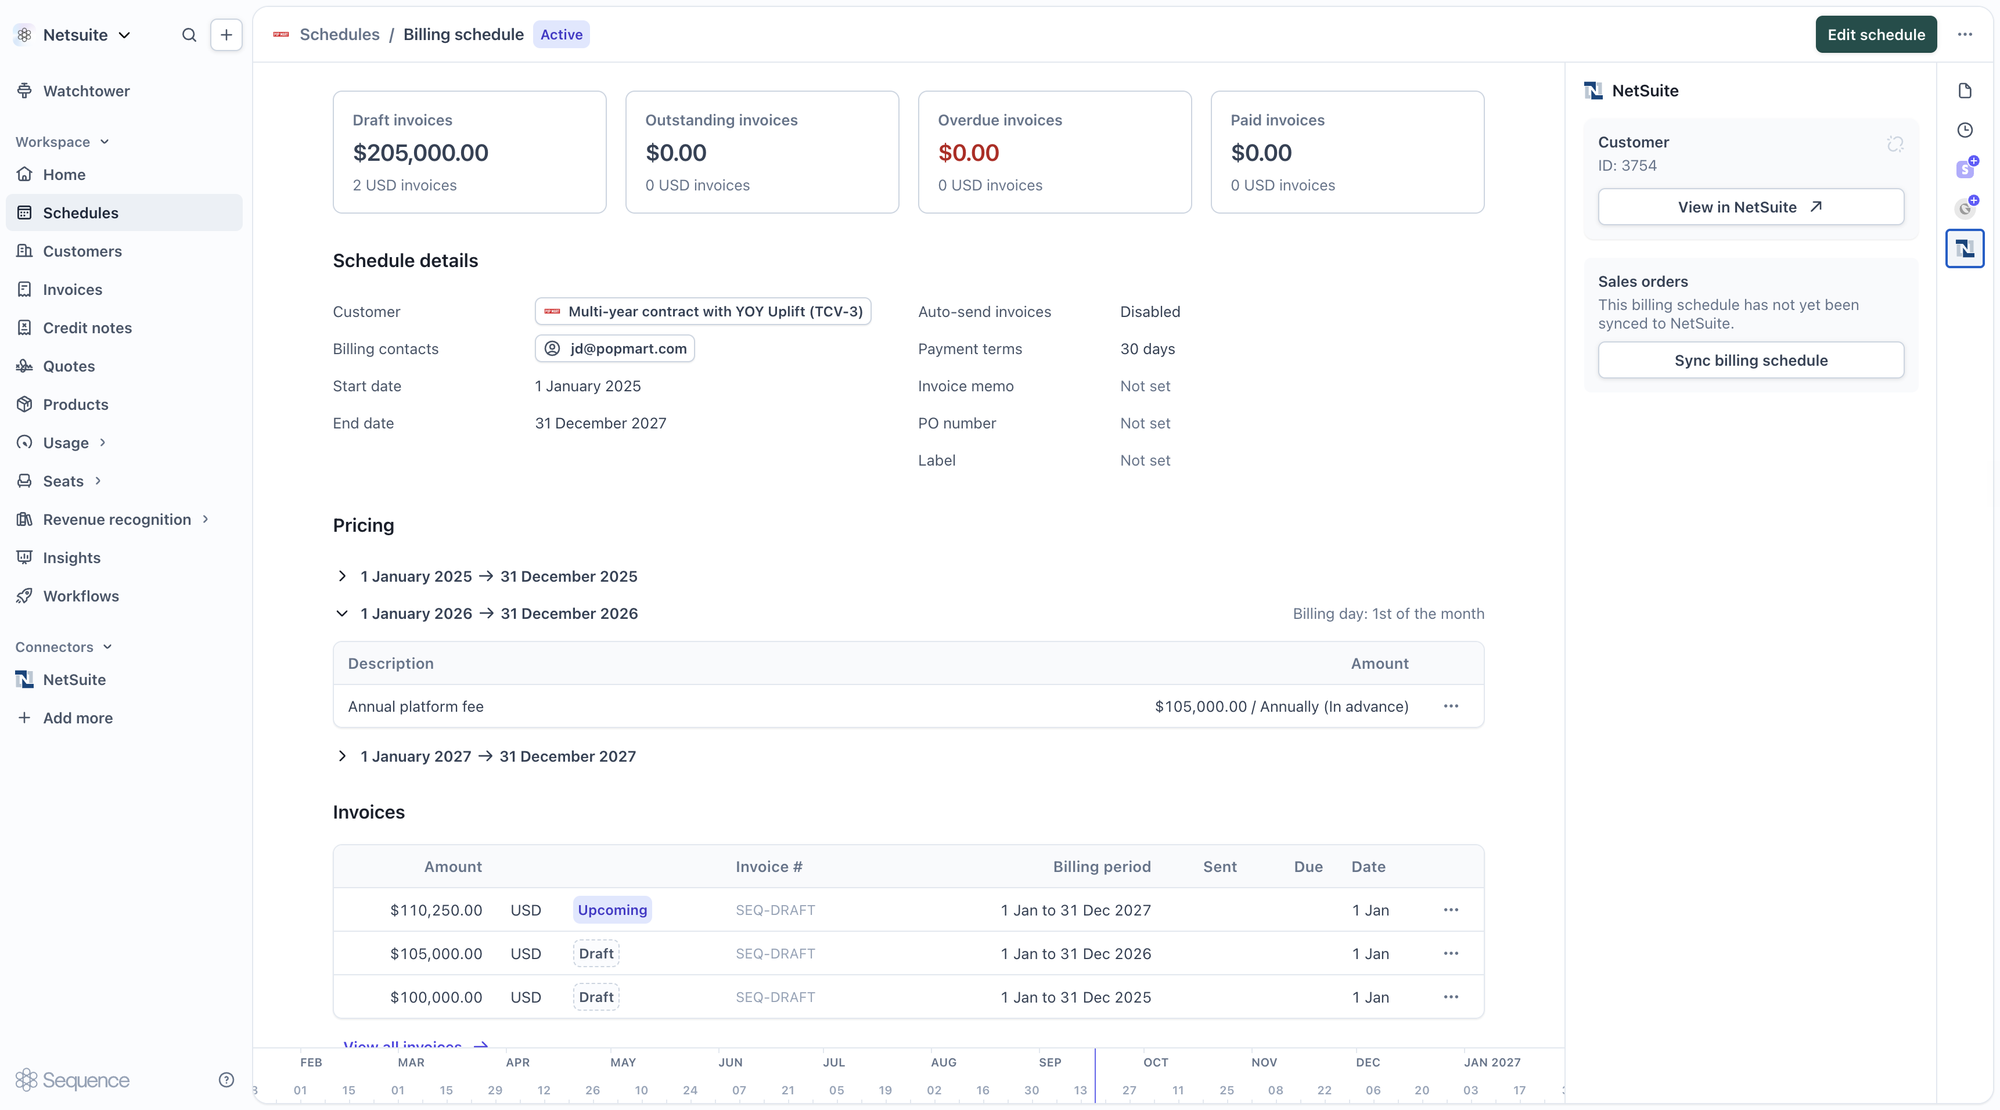This screenshot has width=2000, height=1110.
Task: Open the NetSuite connector in sidebar
Action: (74, 680)
